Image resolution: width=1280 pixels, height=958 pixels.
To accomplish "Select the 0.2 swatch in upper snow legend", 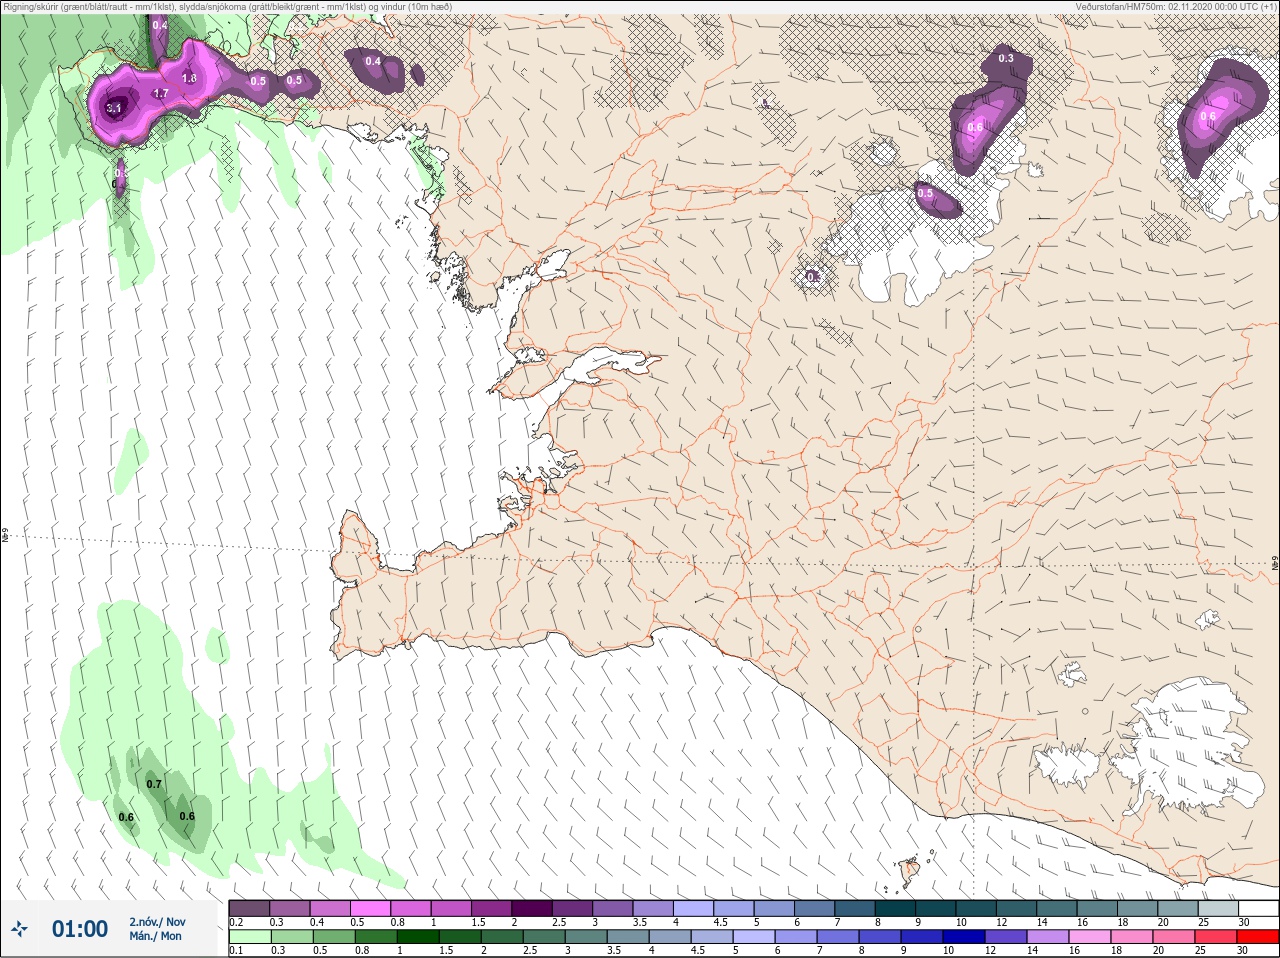I will tap(249, 908).
